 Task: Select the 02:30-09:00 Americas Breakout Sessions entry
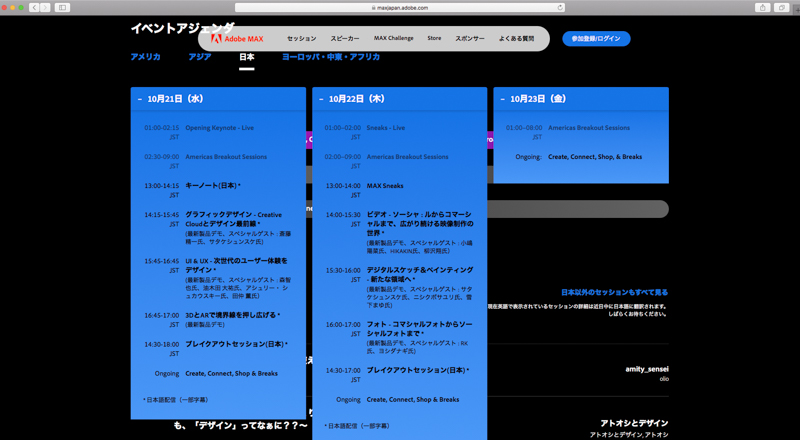[x=226, y=157]
